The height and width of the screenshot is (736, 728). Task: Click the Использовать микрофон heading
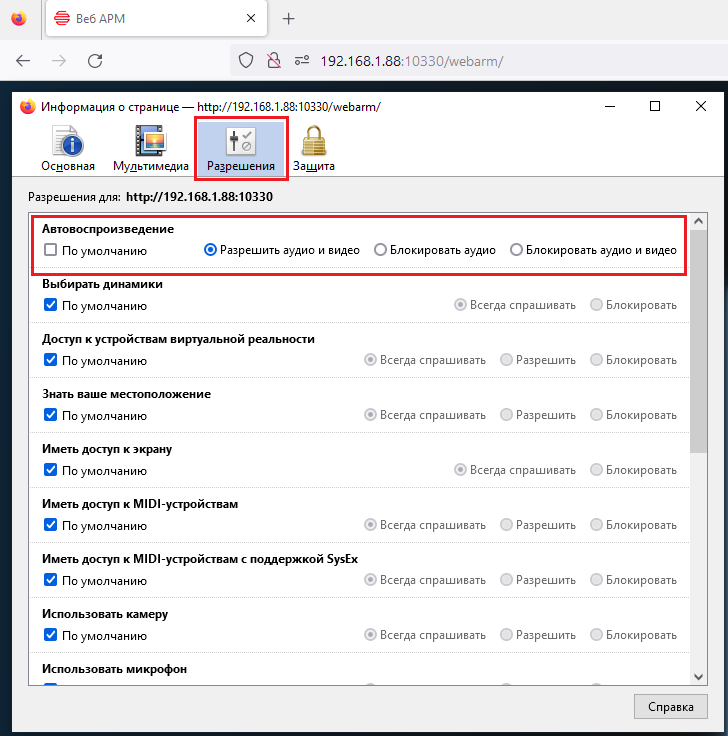tap(115, 669)
